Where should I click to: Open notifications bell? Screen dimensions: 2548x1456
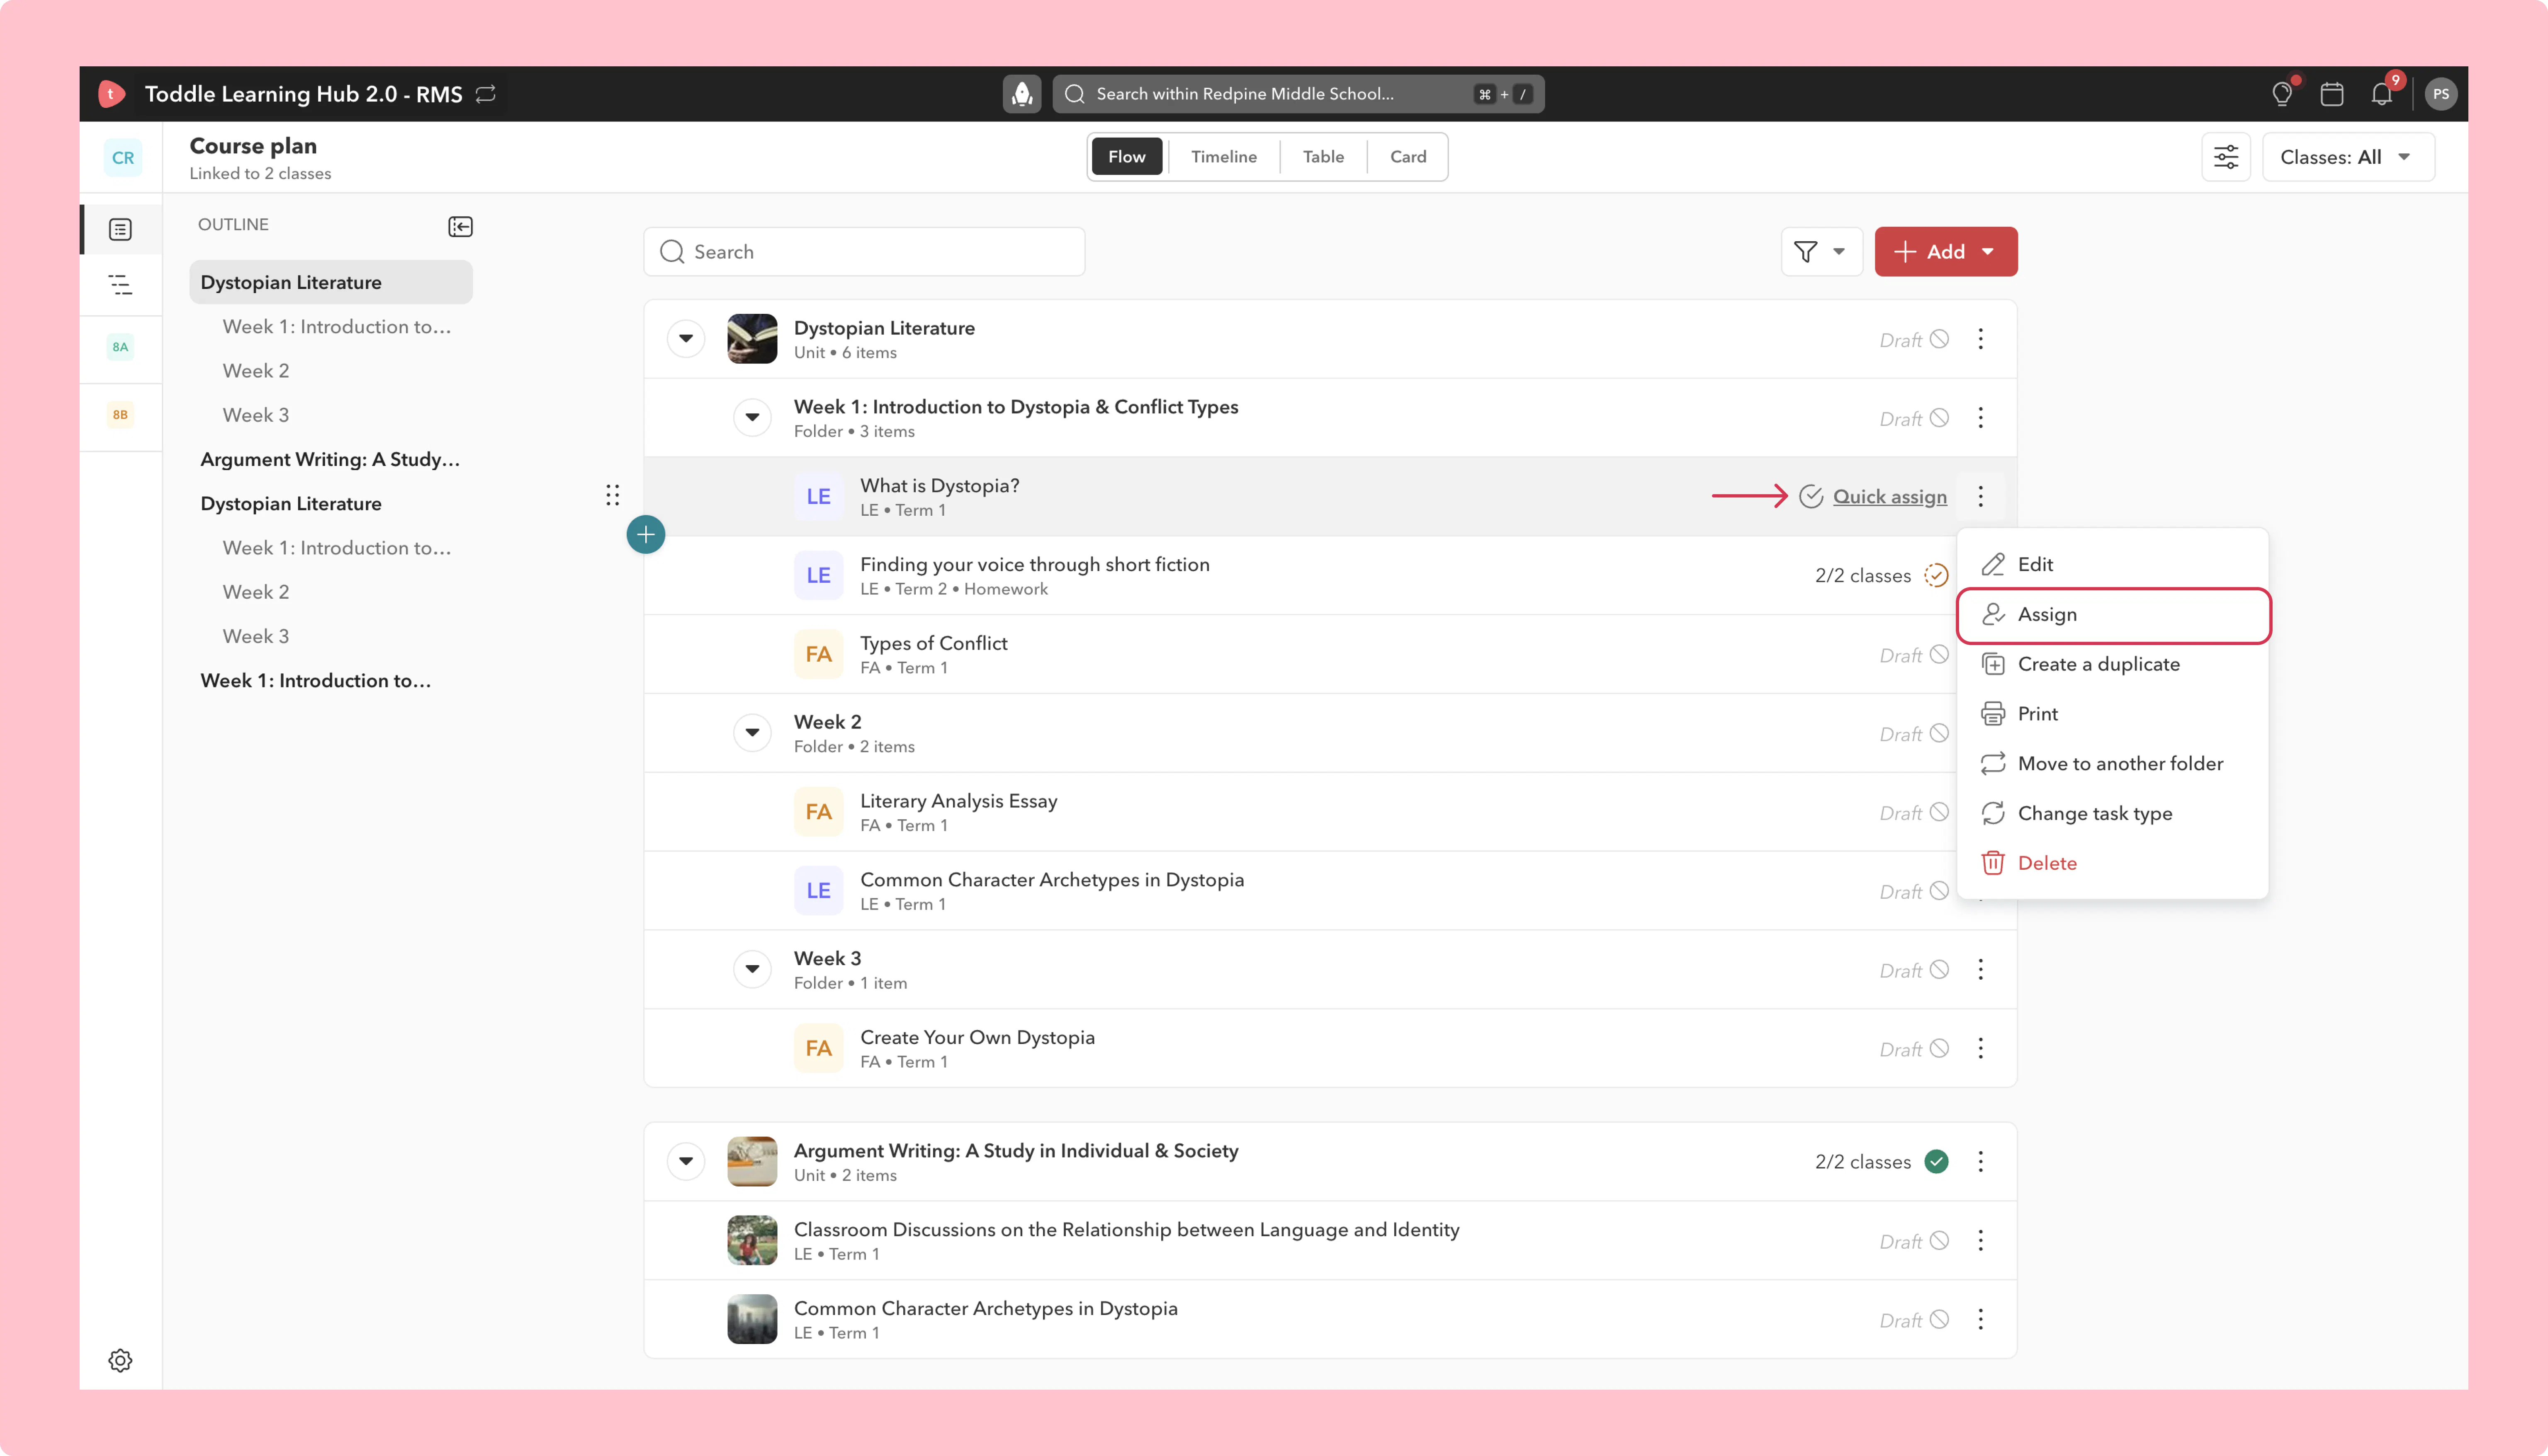pyautogui.click(x=2382, y=94)
